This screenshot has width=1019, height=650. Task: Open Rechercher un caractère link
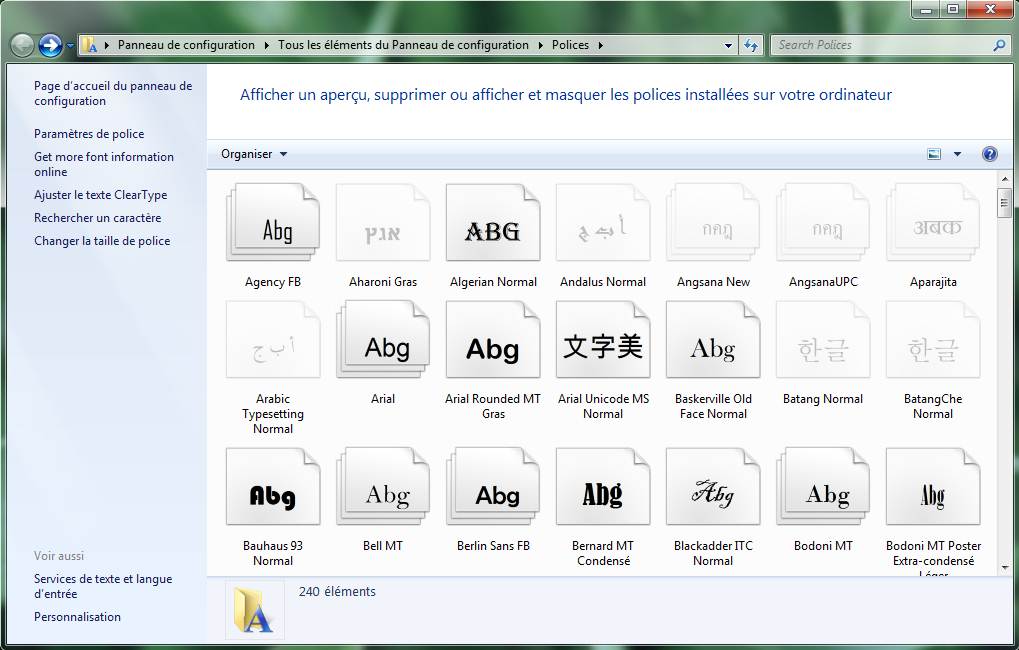pos(97,218)
